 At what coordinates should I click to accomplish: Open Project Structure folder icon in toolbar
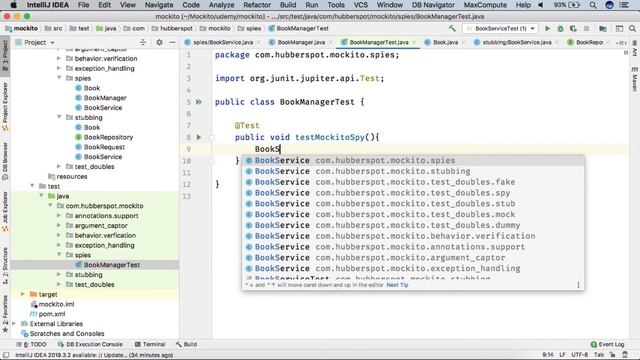coord(603,29)
